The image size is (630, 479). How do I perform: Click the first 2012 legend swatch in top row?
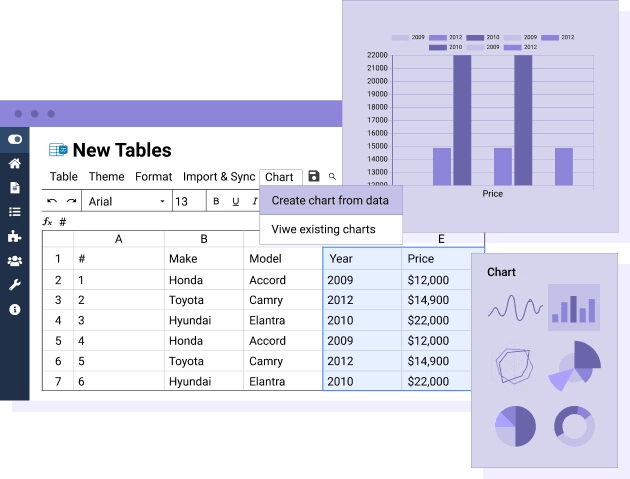tap(438, 37)
